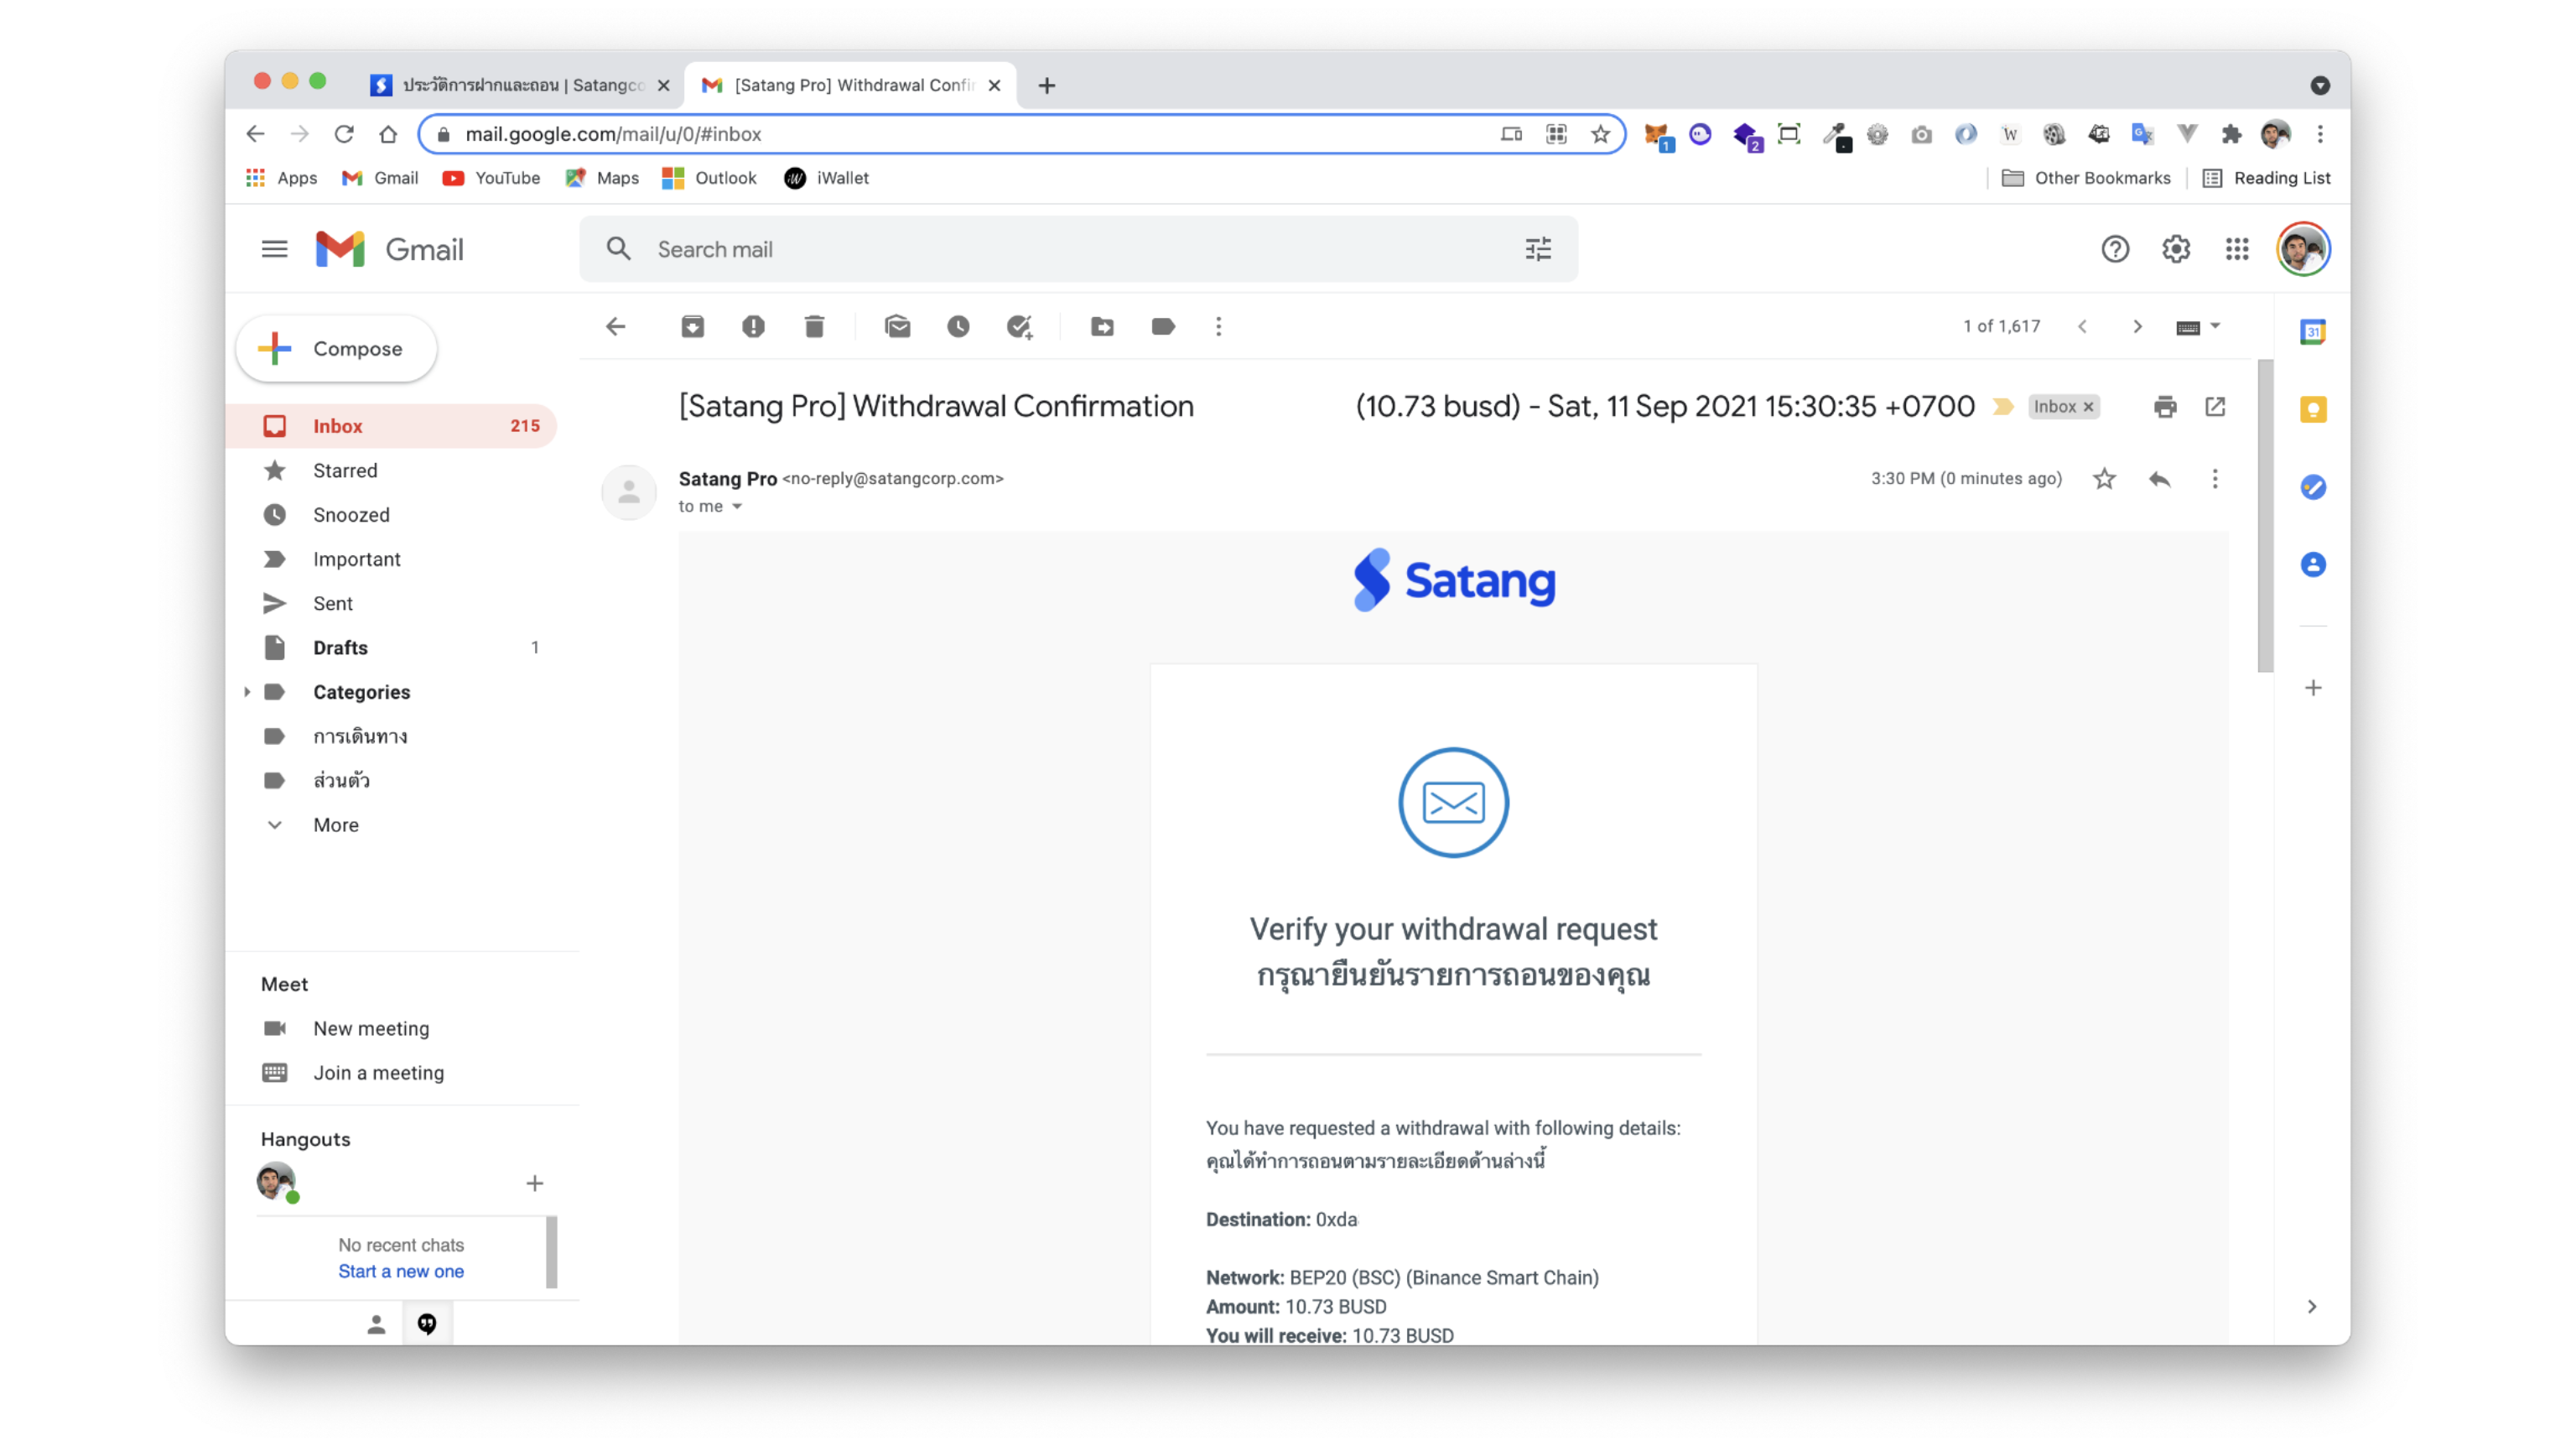This screenshot has height=1446, width=2576.
Task: Switch to Hangouts conversations tab
Action: [x=427, y=1323]
